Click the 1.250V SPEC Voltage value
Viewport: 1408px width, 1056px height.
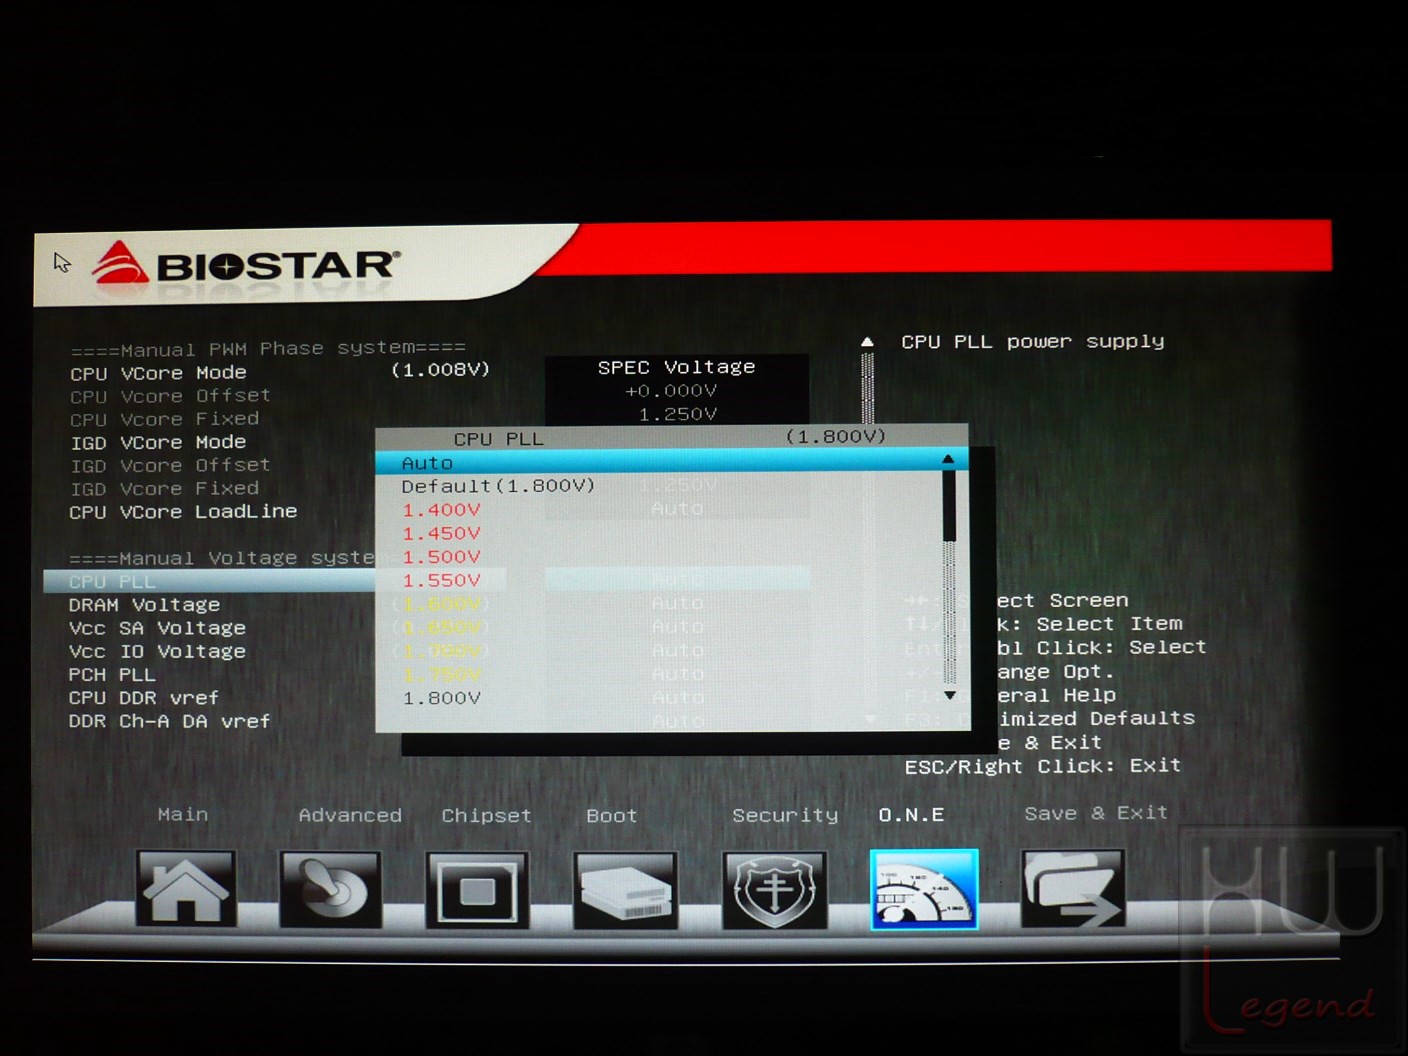point(678,414)
